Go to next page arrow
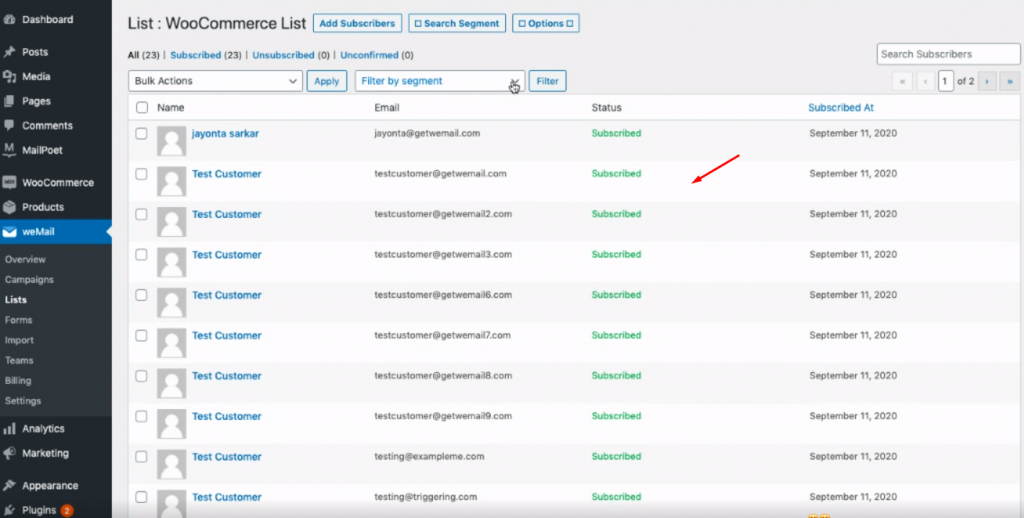 987,82
